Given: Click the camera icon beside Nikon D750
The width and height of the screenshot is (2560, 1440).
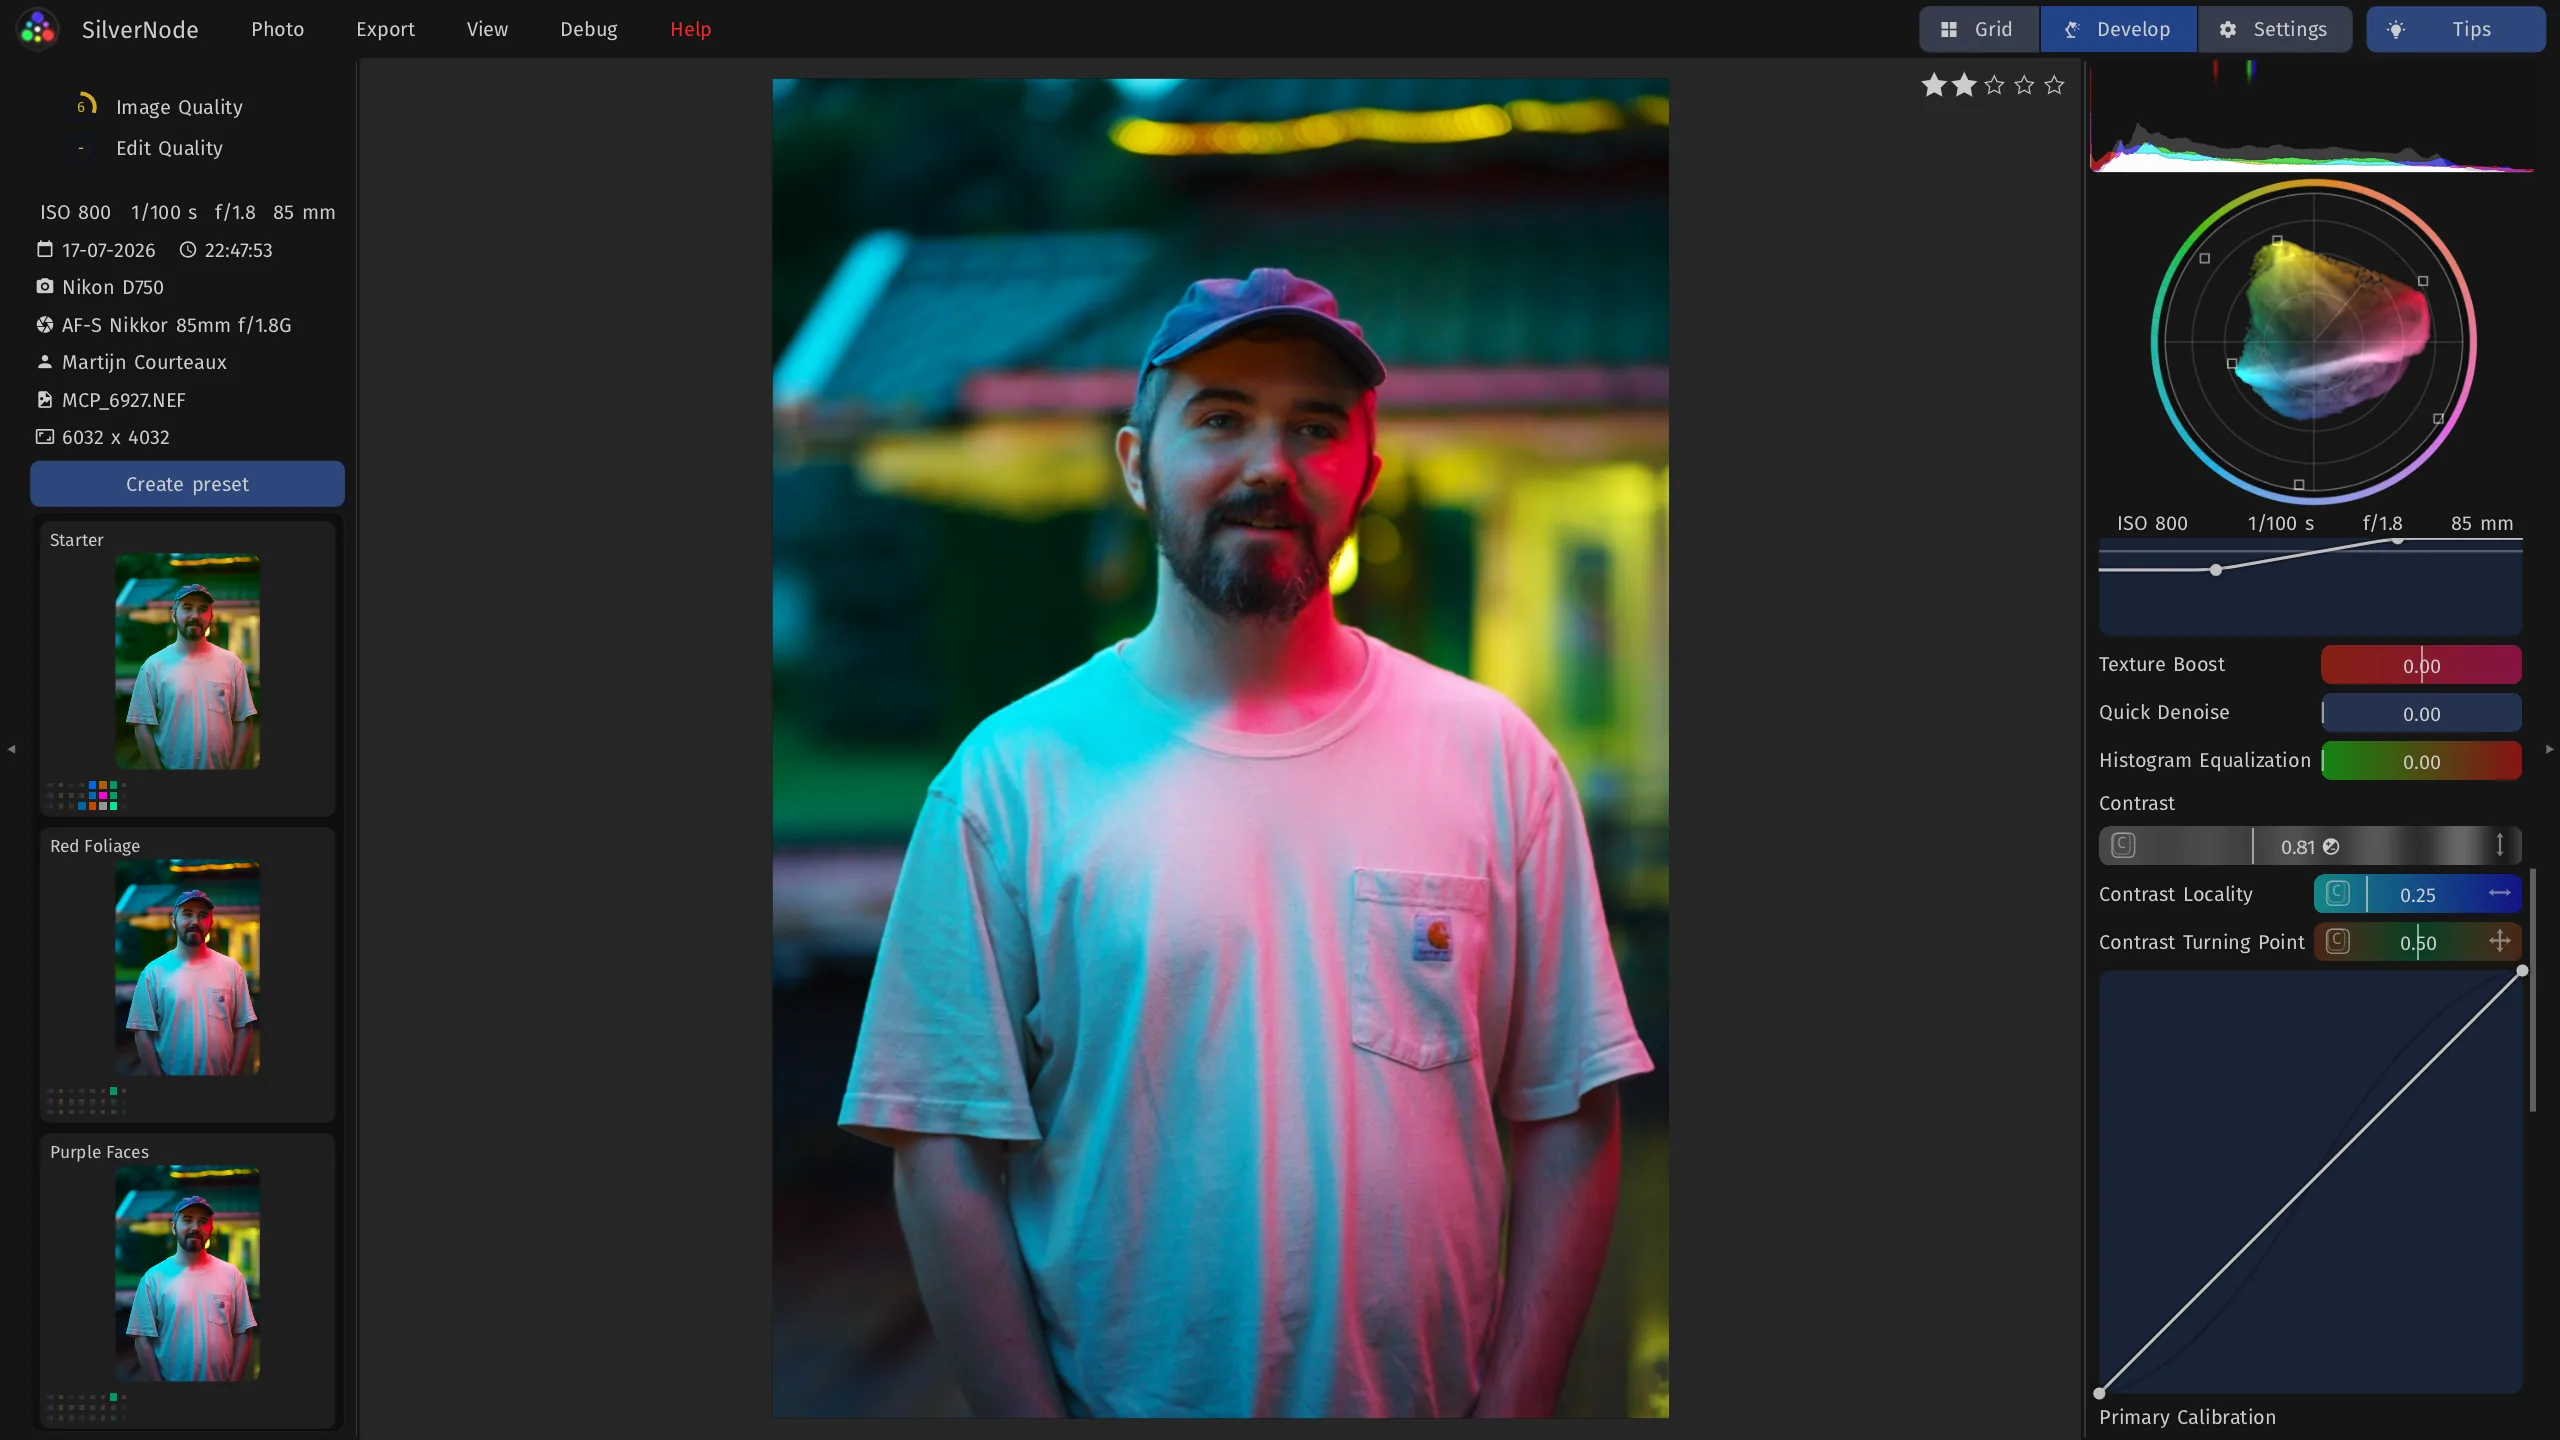Looking at the screenshot, I should (x=45, y=287).
